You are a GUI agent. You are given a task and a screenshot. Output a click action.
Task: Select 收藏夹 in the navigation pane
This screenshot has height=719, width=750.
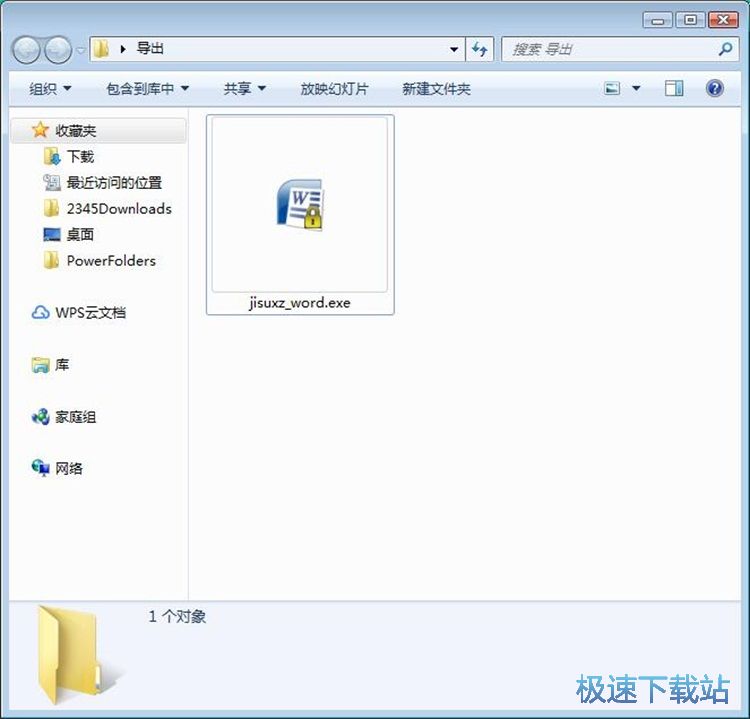tap(98, 131)
